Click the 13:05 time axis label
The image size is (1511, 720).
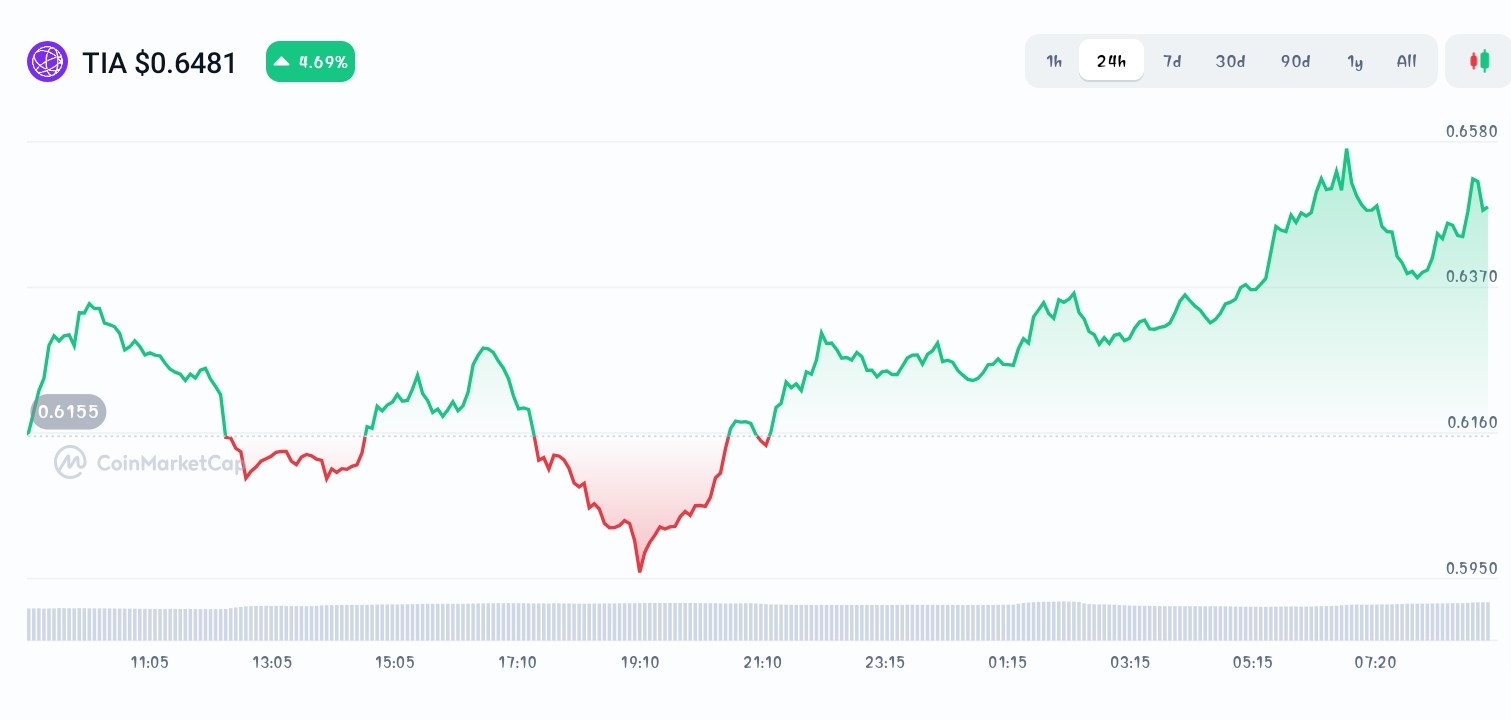[272, 662]
